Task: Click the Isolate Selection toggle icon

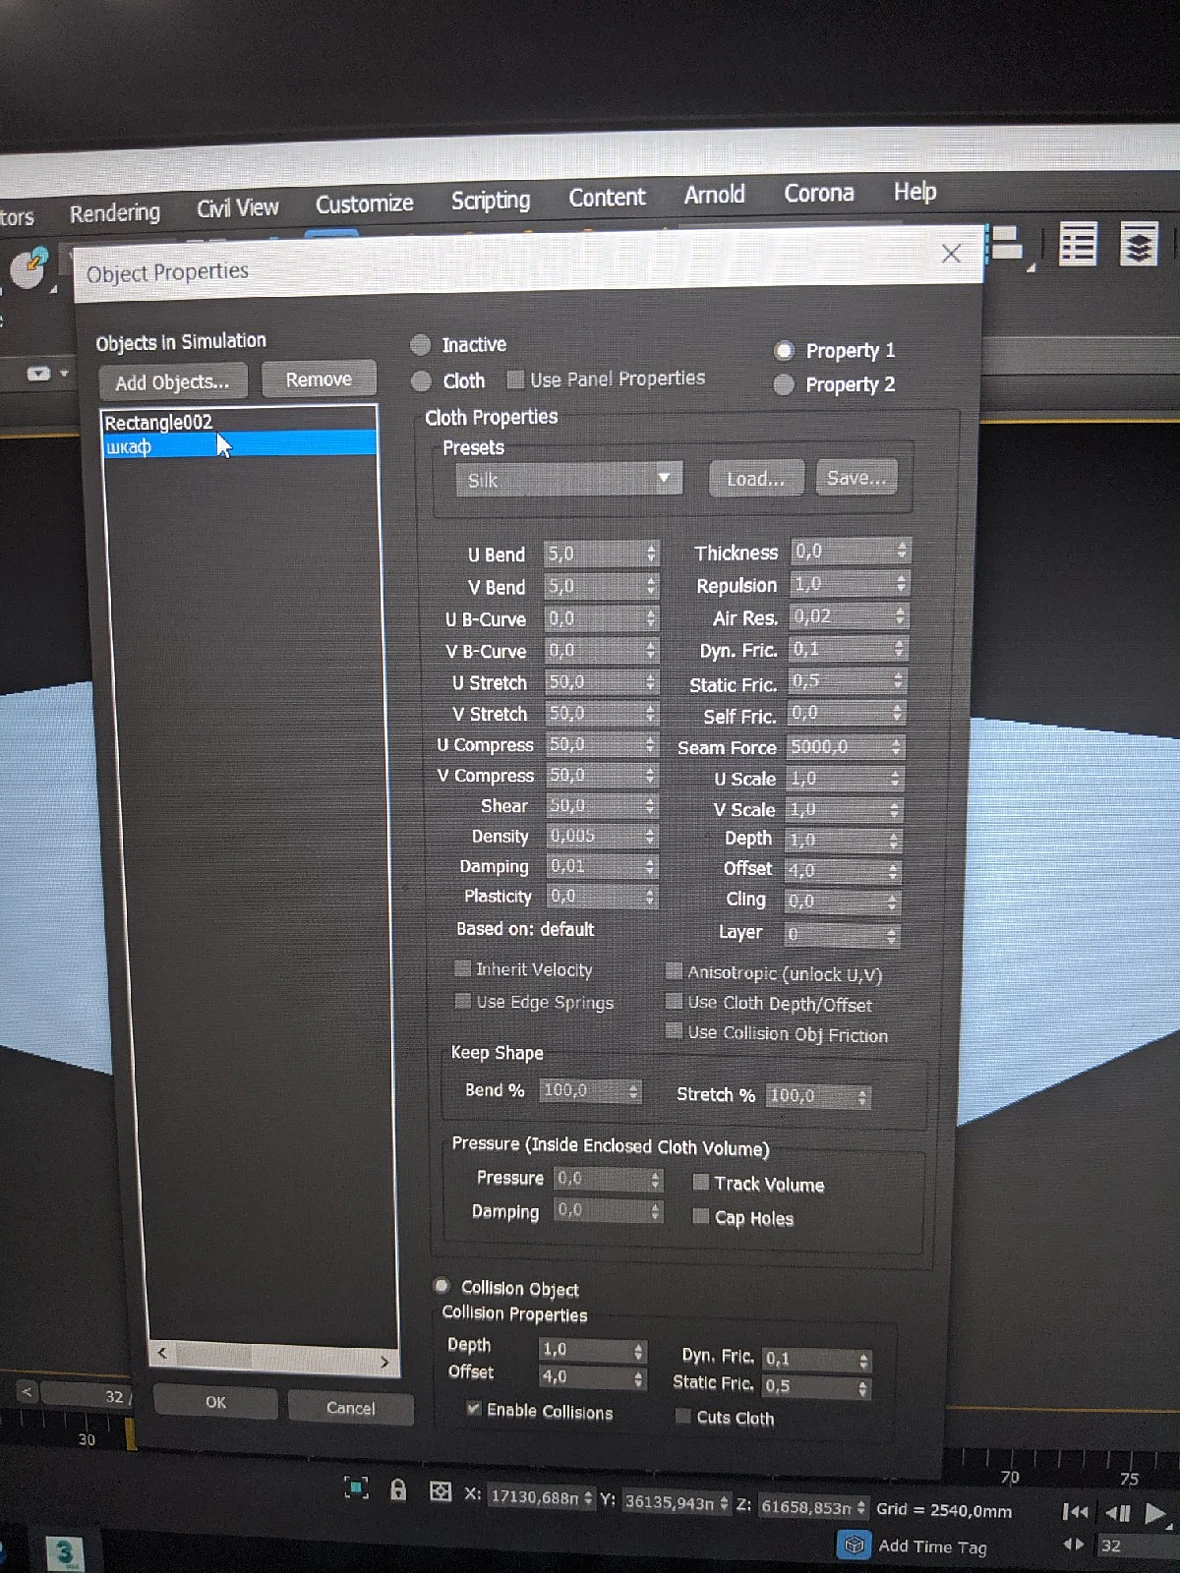Action: point(356,1488)
